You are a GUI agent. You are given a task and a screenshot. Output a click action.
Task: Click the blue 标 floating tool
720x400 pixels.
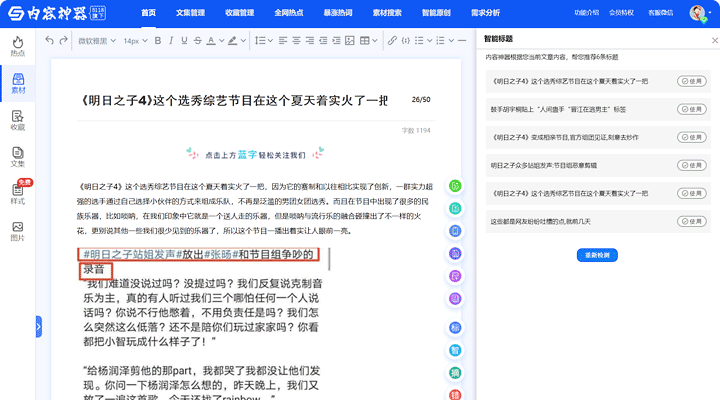coord(455,327)
